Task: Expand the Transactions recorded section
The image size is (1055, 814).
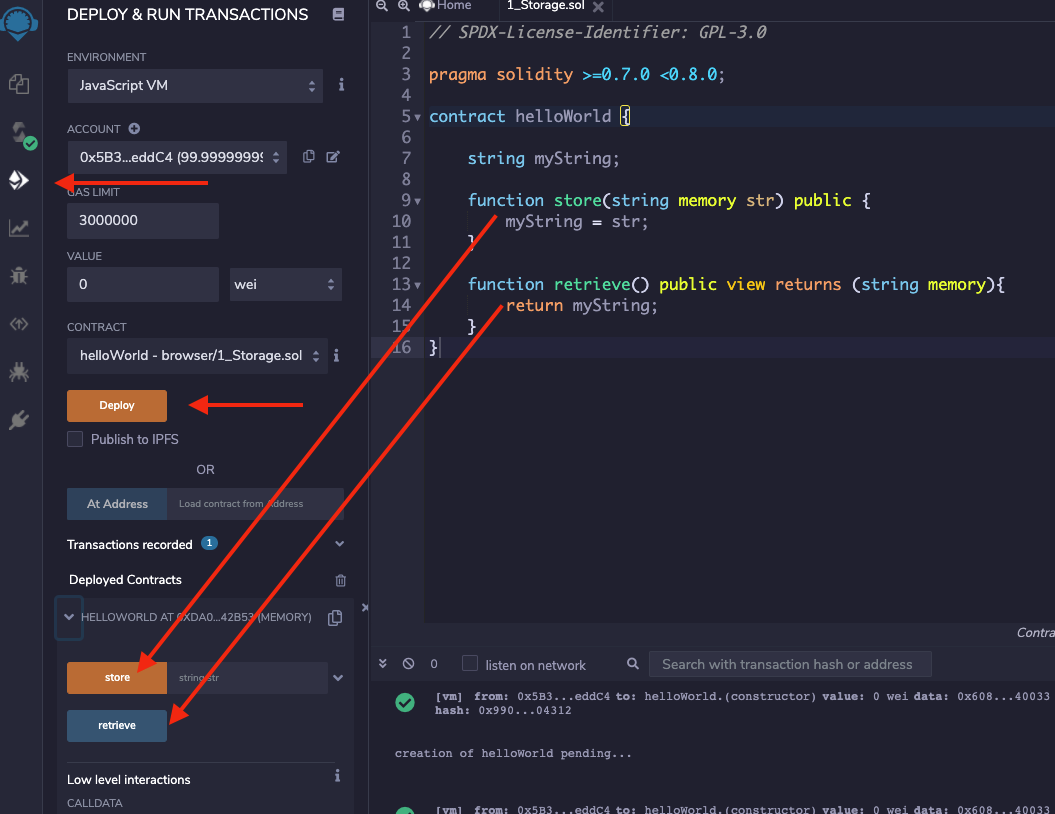Action: click(x=339, y=545)
